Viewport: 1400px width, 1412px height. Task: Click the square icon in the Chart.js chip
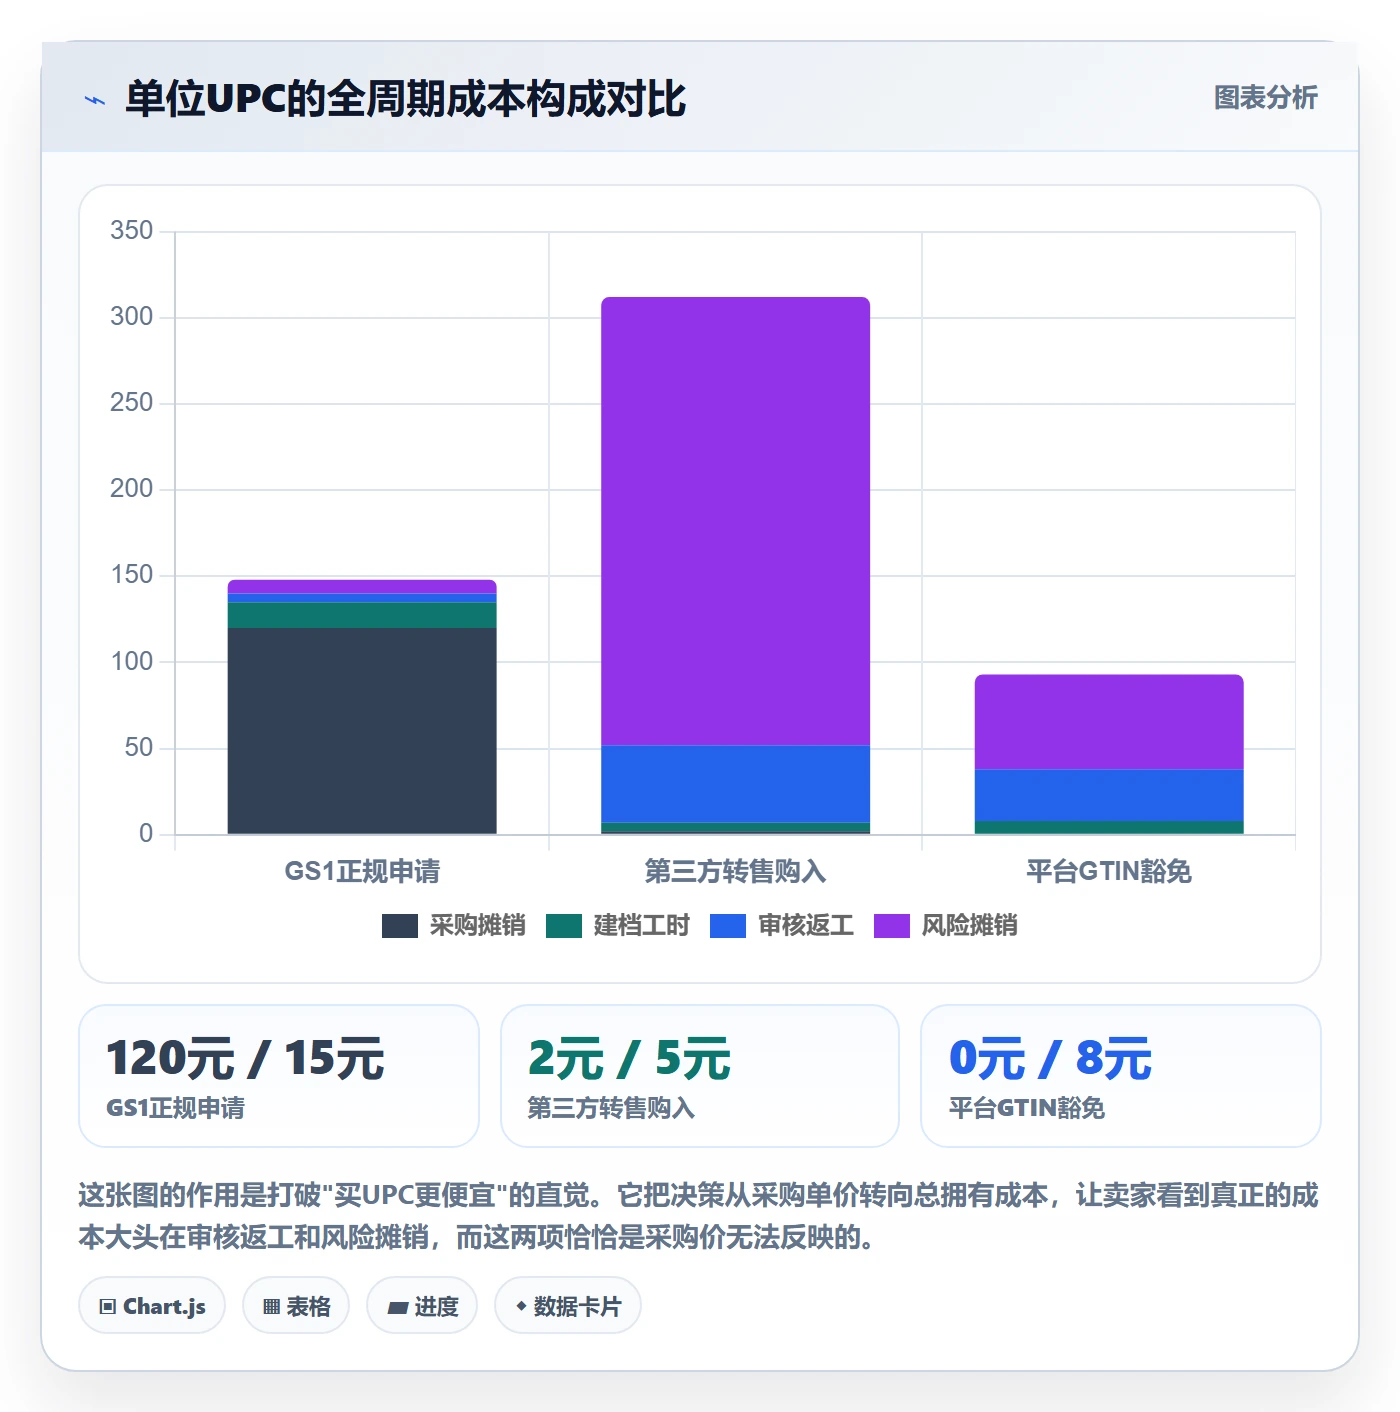[108, 1307]
